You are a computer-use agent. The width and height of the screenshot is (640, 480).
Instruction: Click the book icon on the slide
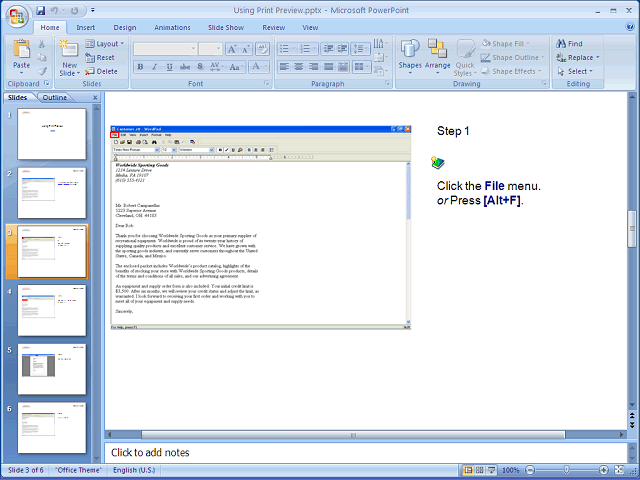tap(438, 162)
